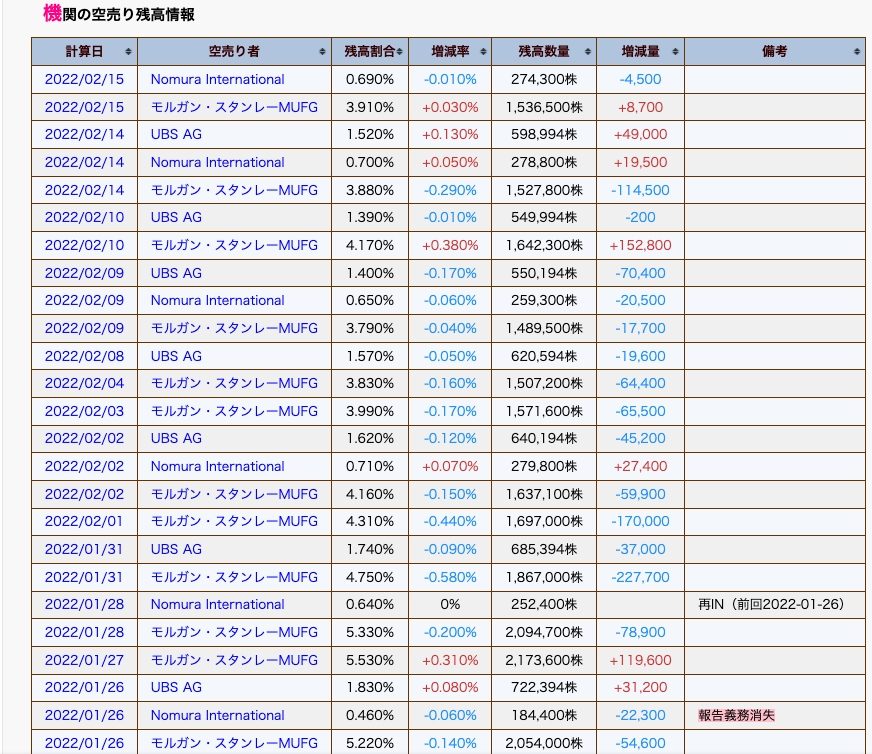
Task: Sort by 残高数量 column sort arrows
Action: click(x=588, y=52)
